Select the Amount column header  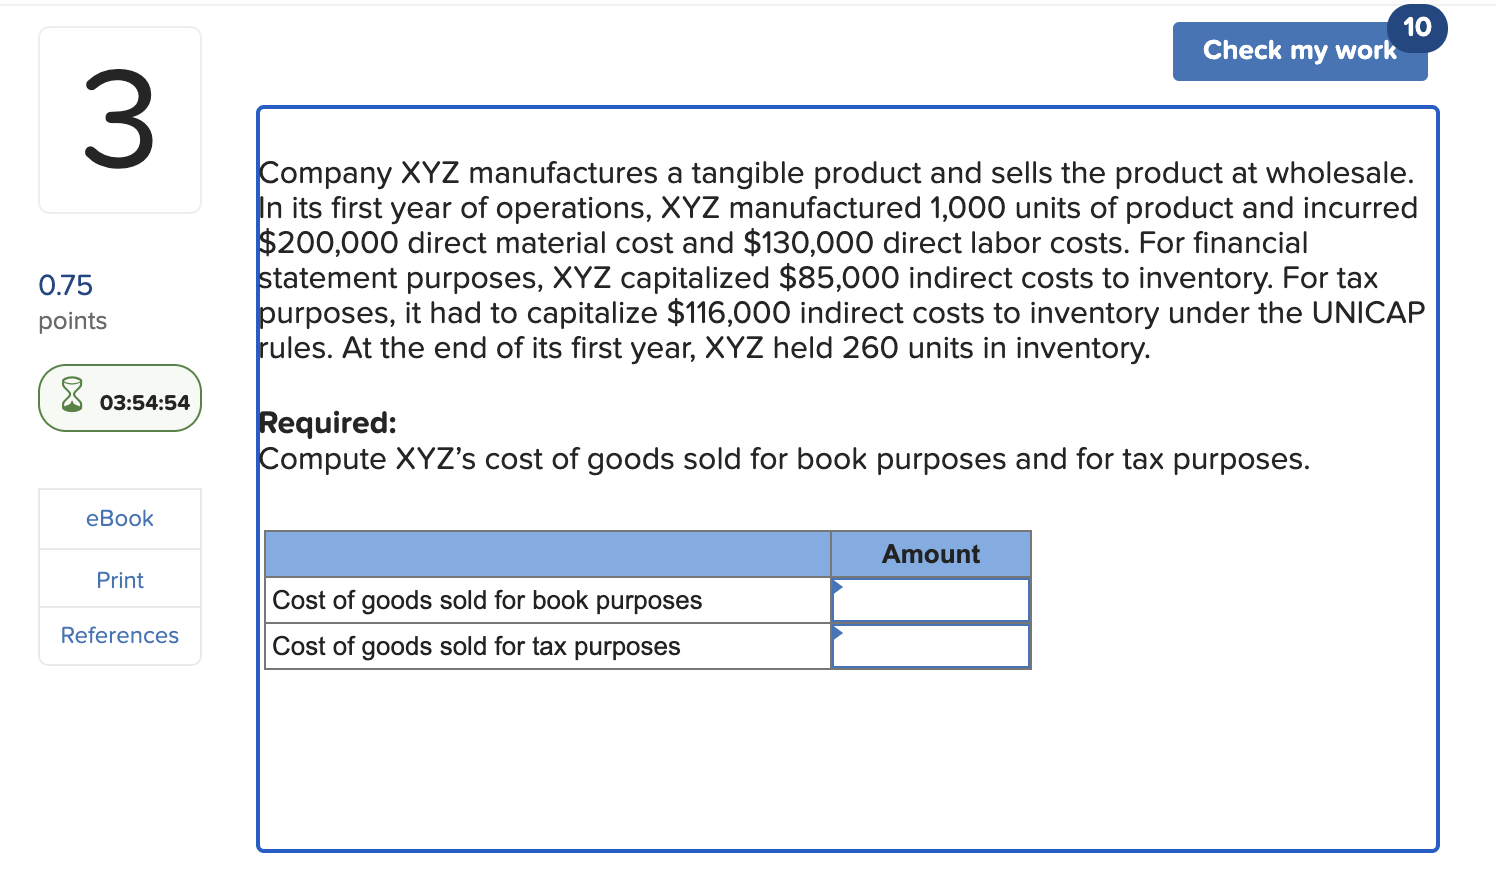pos(930,553)
